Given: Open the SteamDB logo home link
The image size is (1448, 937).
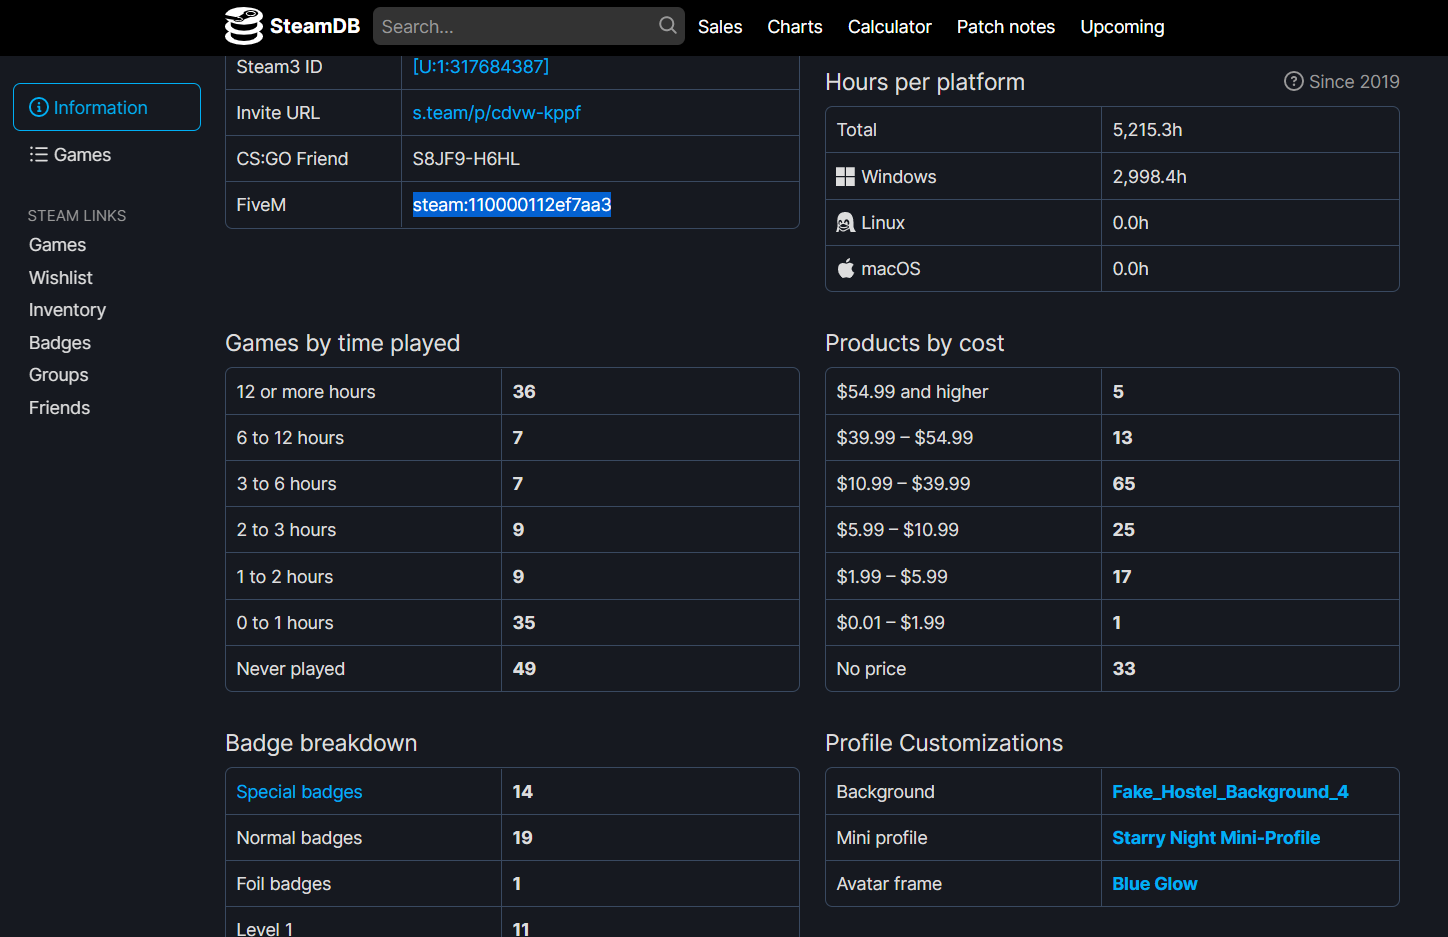Looking at the screenshot, I should click(x=292, y=26).
